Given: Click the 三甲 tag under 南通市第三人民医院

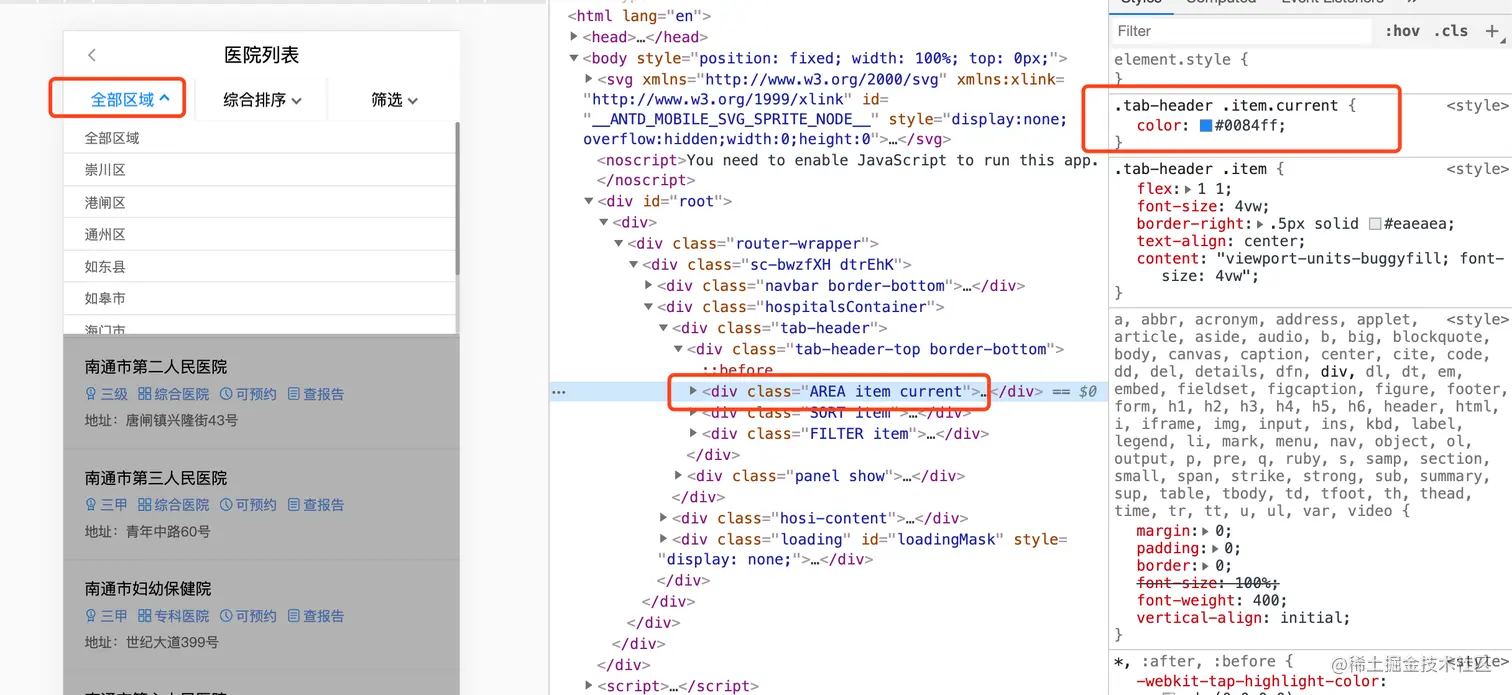Looking at the screenshot, I should [x=107, y=505].
